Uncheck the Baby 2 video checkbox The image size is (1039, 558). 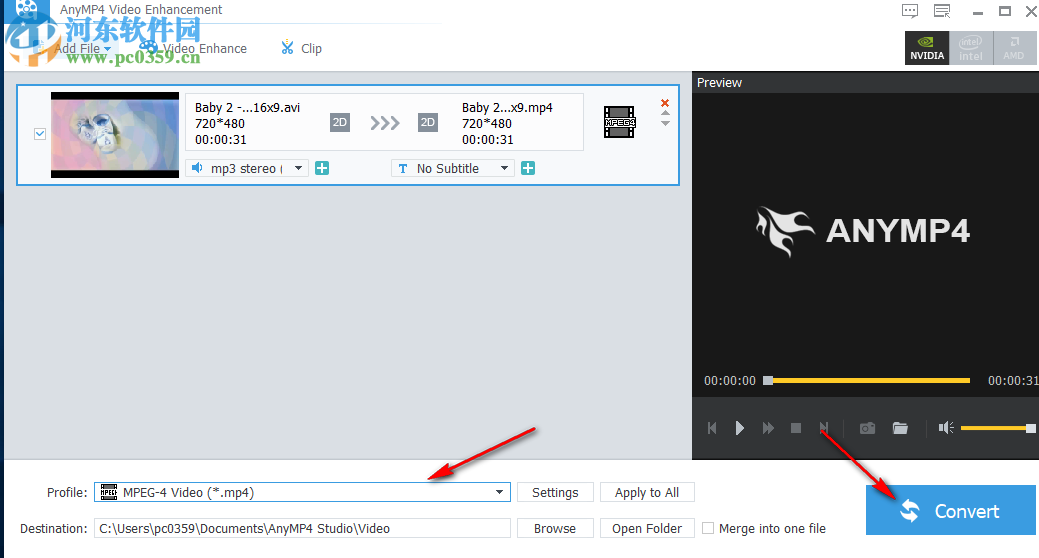(40, 134)
